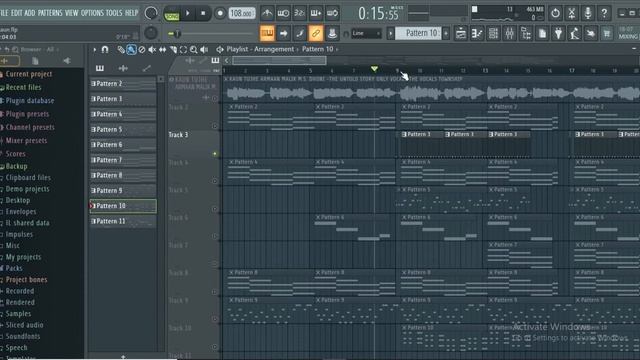Open the EDIT menu
The width and height of the screenshot is (640, 360).
click(x=17, y=13)
